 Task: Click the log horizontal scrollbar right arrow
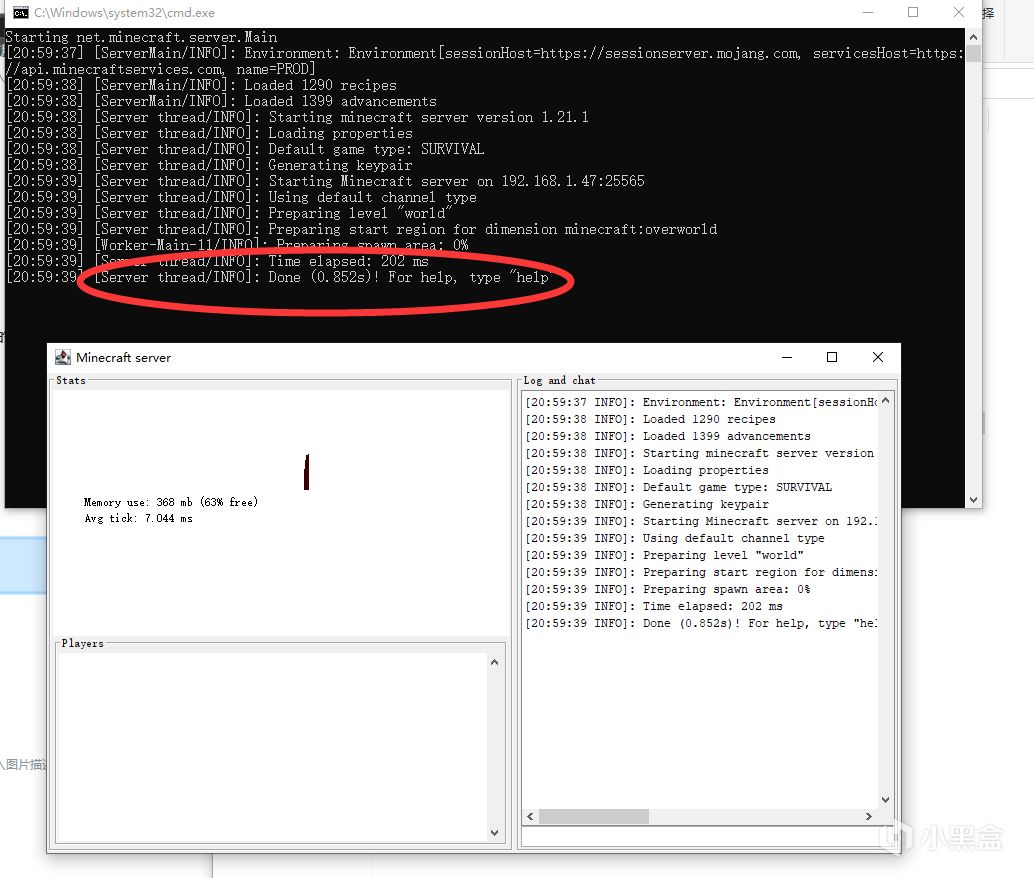click(869, 817)
